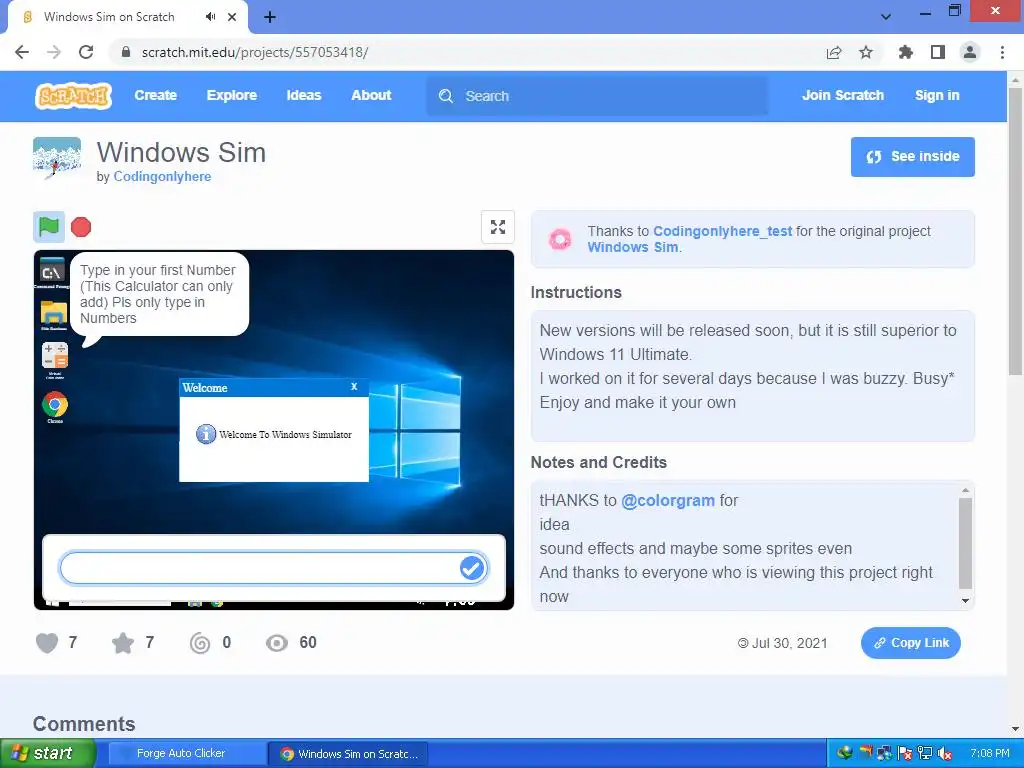This screenshot has height=768, width=1024.
Task: Go forward in browser history
Action: tap(54, 52)
